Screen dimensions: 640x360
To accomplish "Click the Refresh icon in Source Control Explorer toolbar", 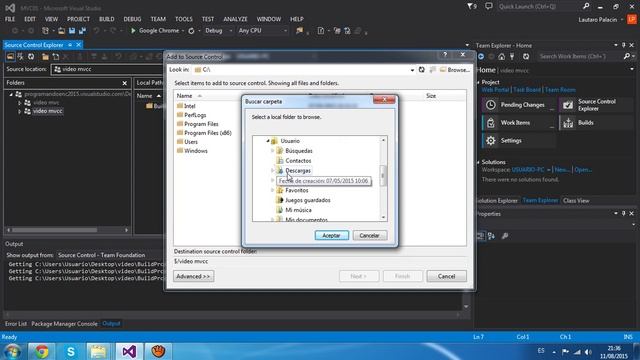I will coord(31,56).
